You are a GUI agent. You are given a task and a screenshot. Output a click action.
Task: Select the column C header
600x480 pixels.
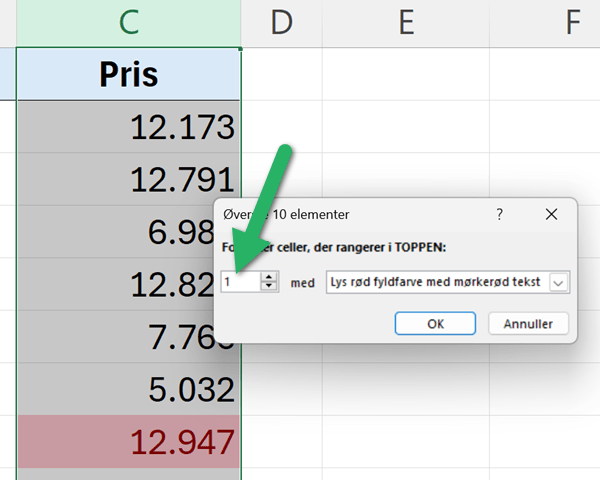tap(129, 22)
